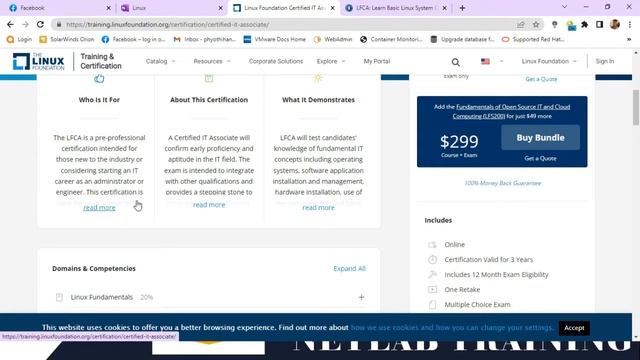Open the Gmail Inbox bookmark
The image size is (640, 360).
(x=205, y=39)
